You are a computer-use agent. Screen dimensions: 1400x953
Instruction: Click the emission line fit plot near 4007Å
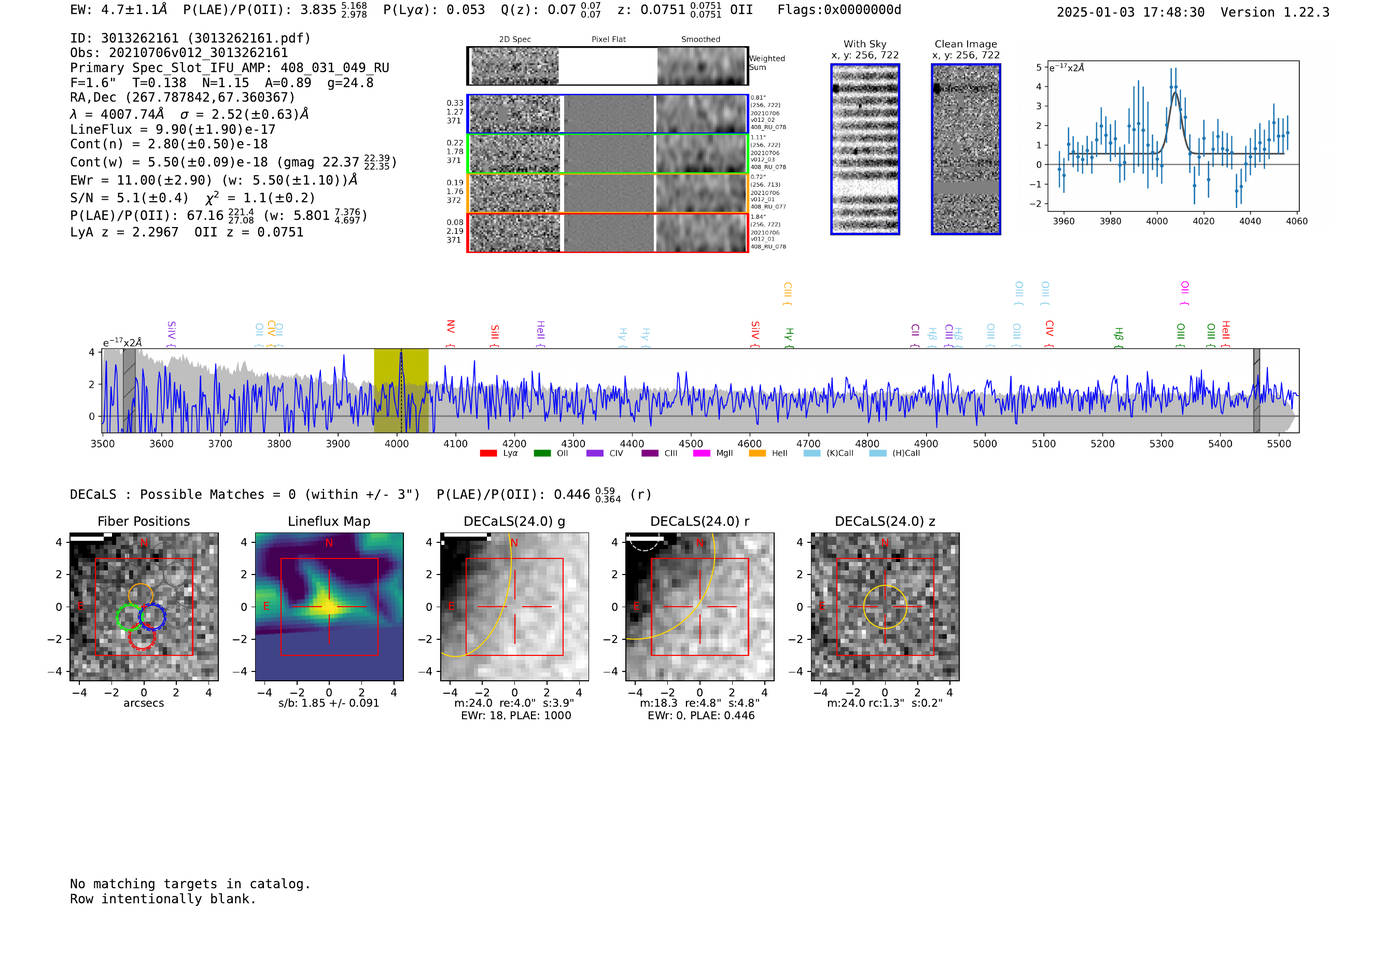pyautogui.click(x=1172, y=137)
